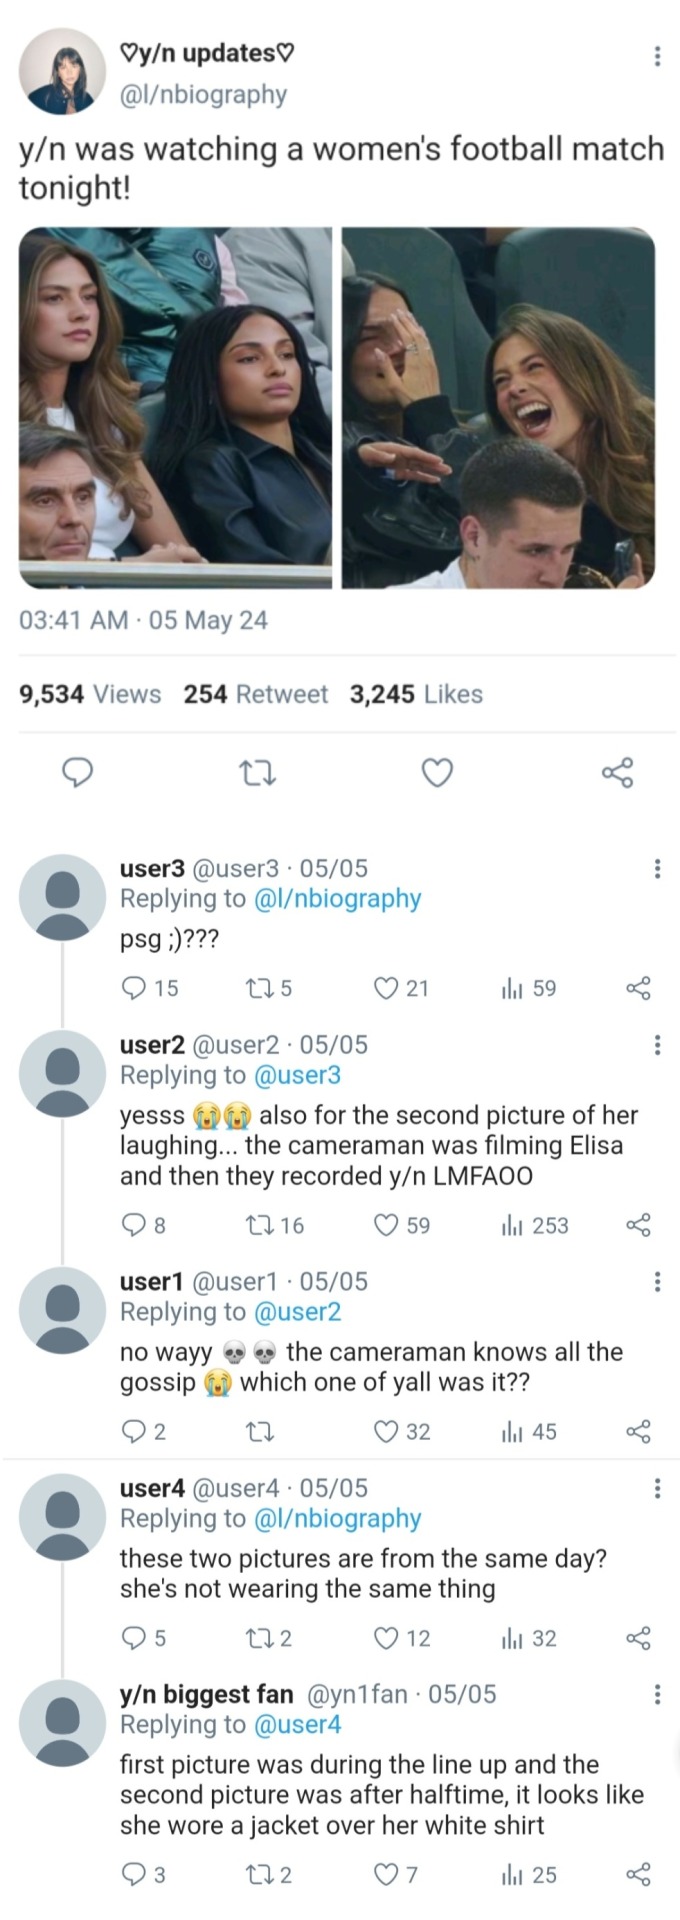Screen dimensions: 680x1920
Task: Like the main tweet with heart icon
Action: click(x=437, y=772)
